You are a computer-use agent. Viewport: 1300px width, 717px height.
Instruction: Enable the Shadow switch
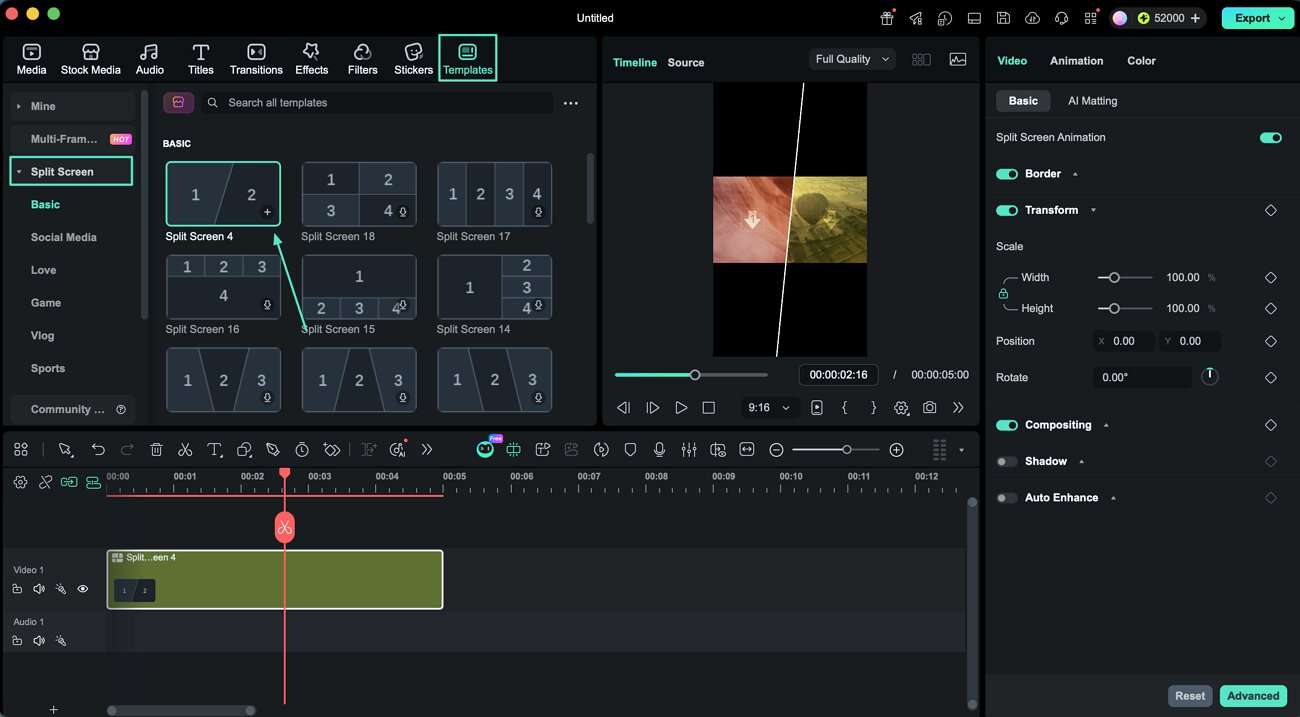click(x=1007, y=461)
